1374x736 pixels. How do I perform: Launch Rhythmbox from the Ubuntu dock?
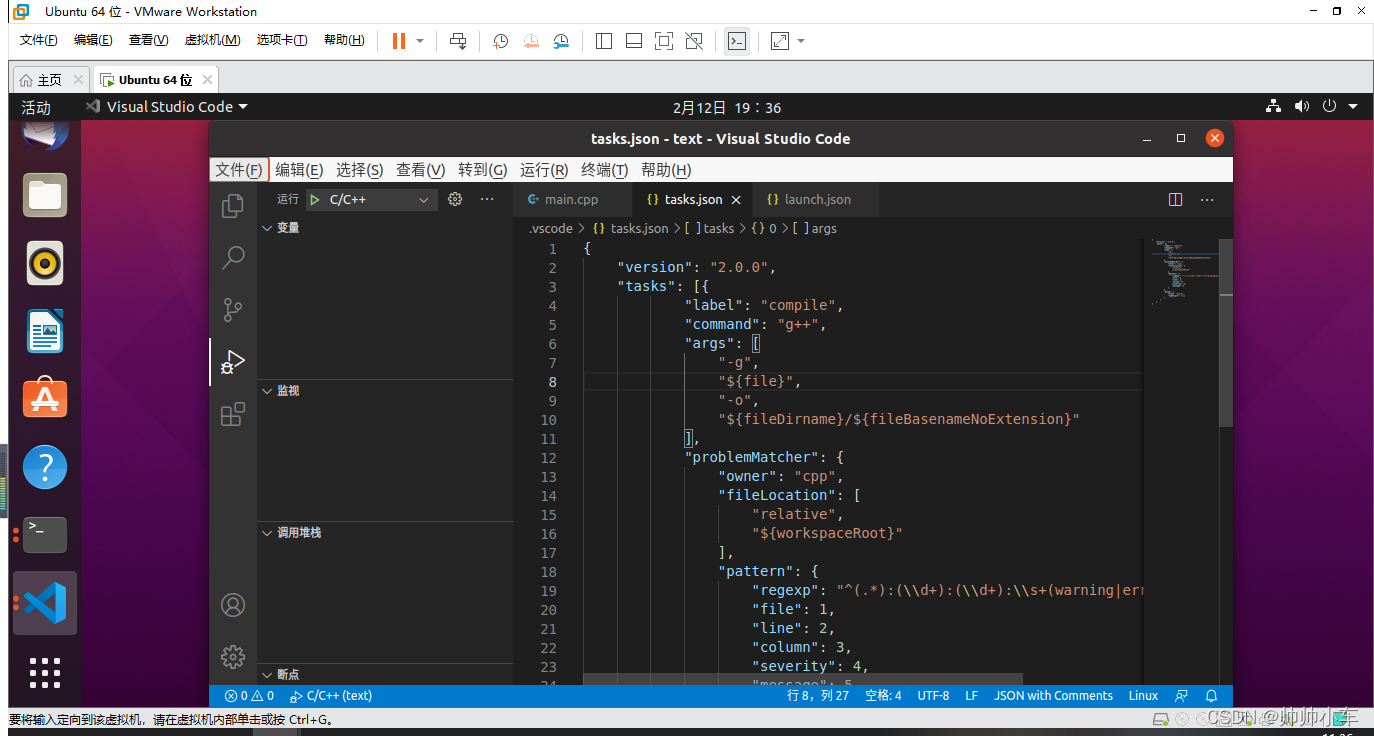[45, 263]
